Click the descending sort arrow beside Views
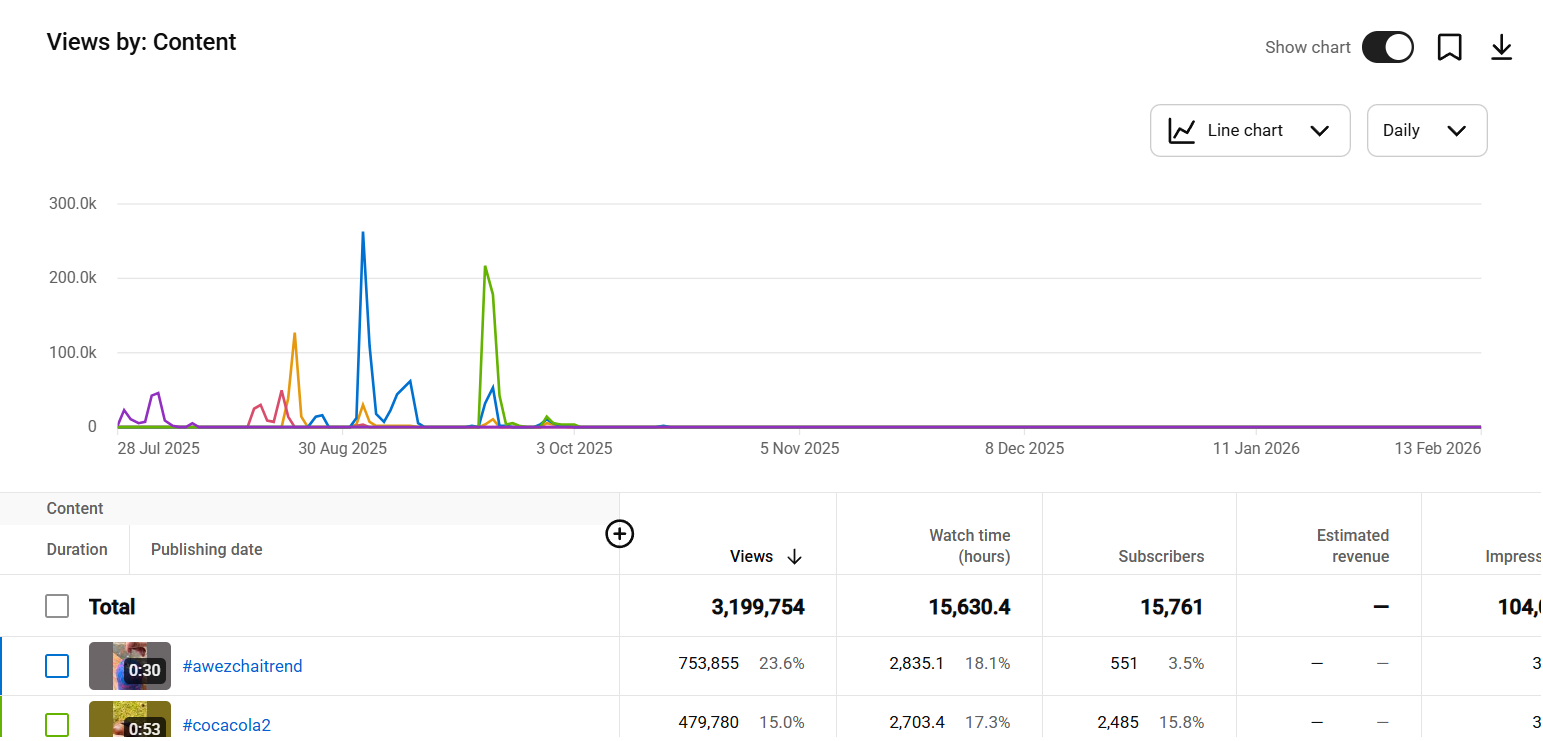Viewport: 1543px width, 741px height. pyautogui.click(x=795, y=557)
